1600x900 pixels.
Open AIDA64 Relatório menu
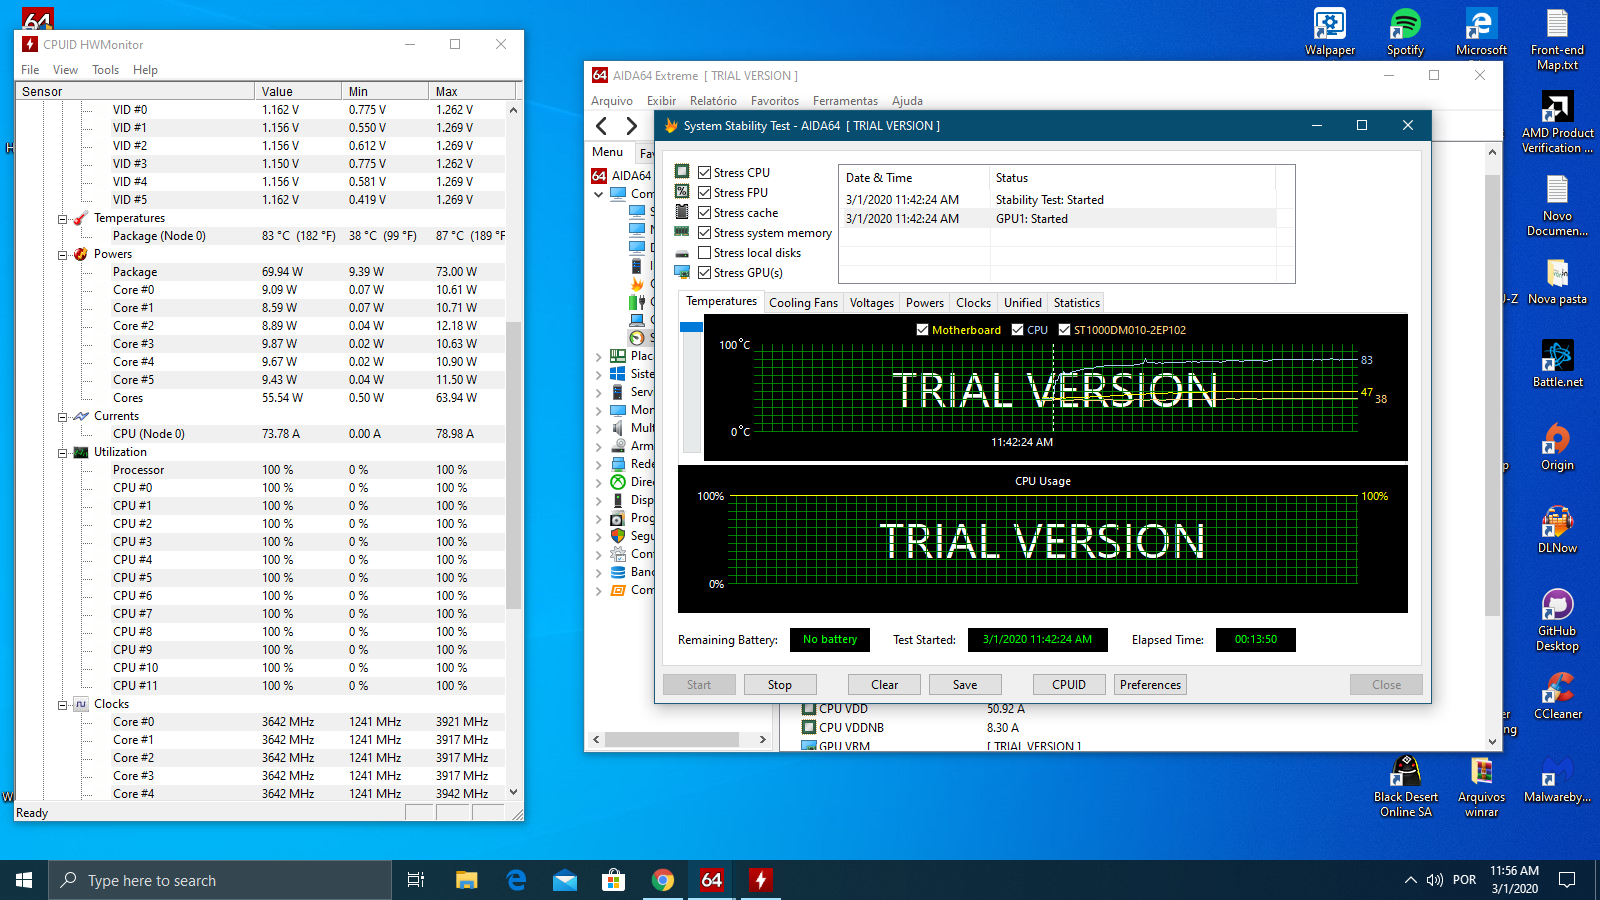click(x=713, y=101)
